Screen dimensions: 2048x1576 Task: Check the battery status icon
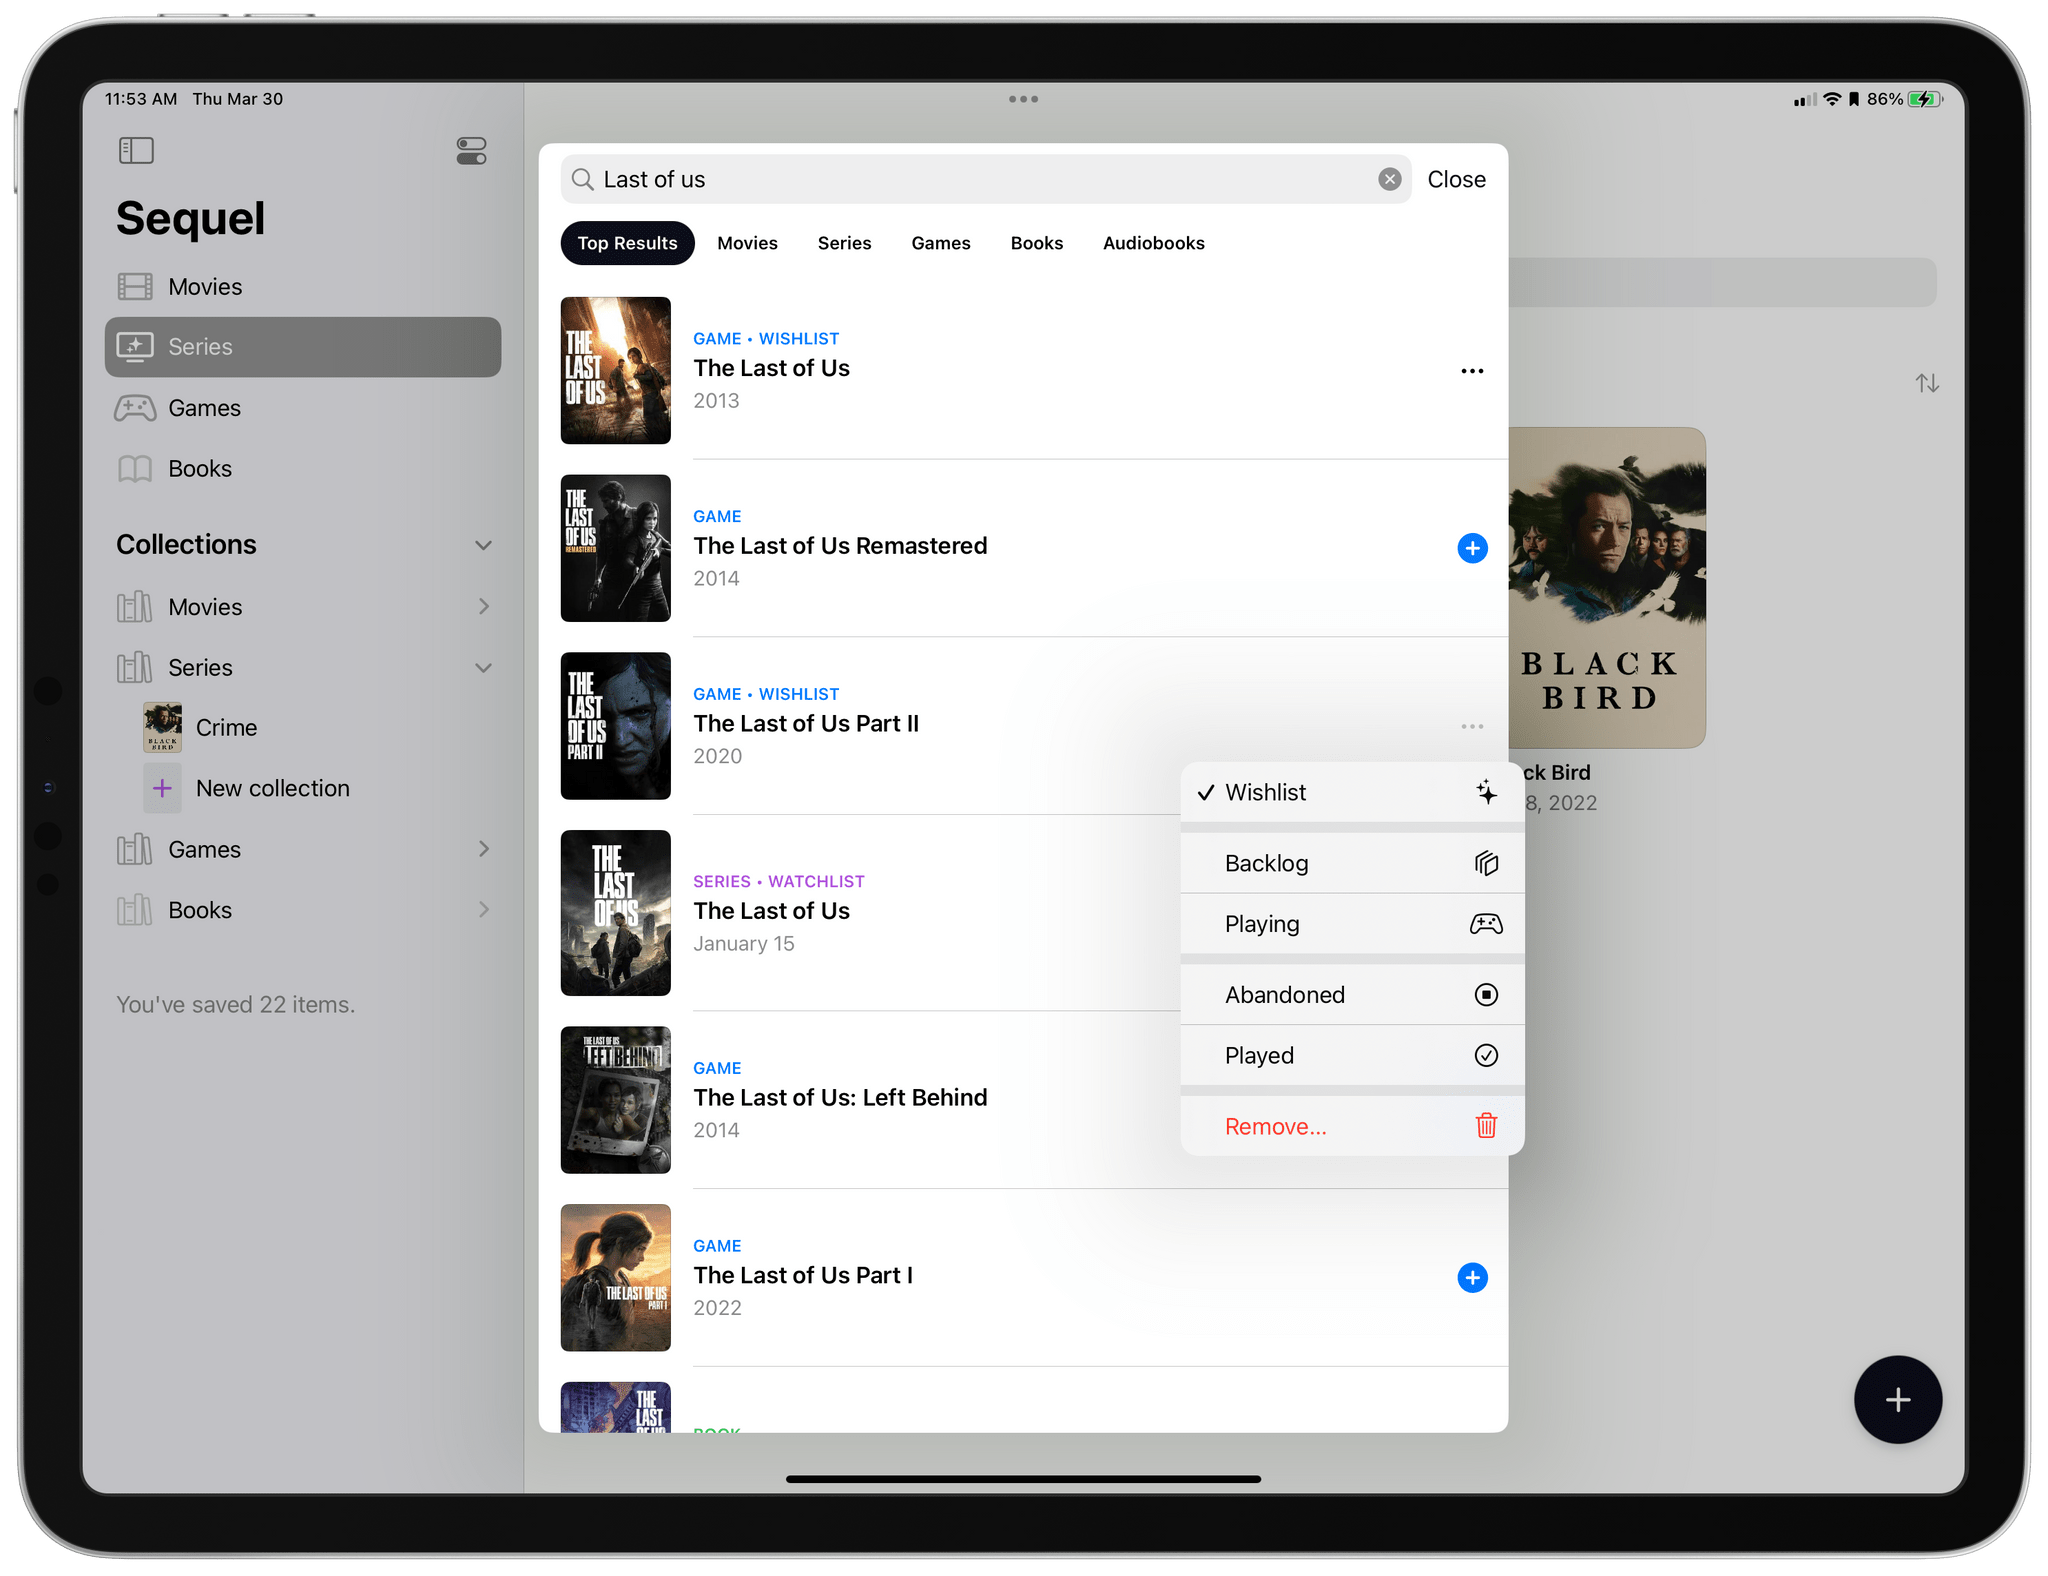click(x=1924, y=99)
